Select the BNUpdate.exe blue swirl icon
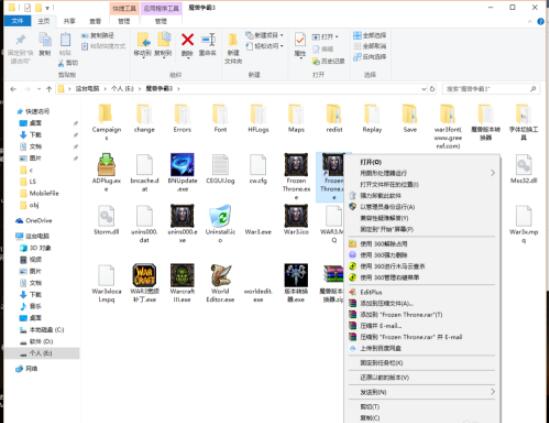 [182, 165]
